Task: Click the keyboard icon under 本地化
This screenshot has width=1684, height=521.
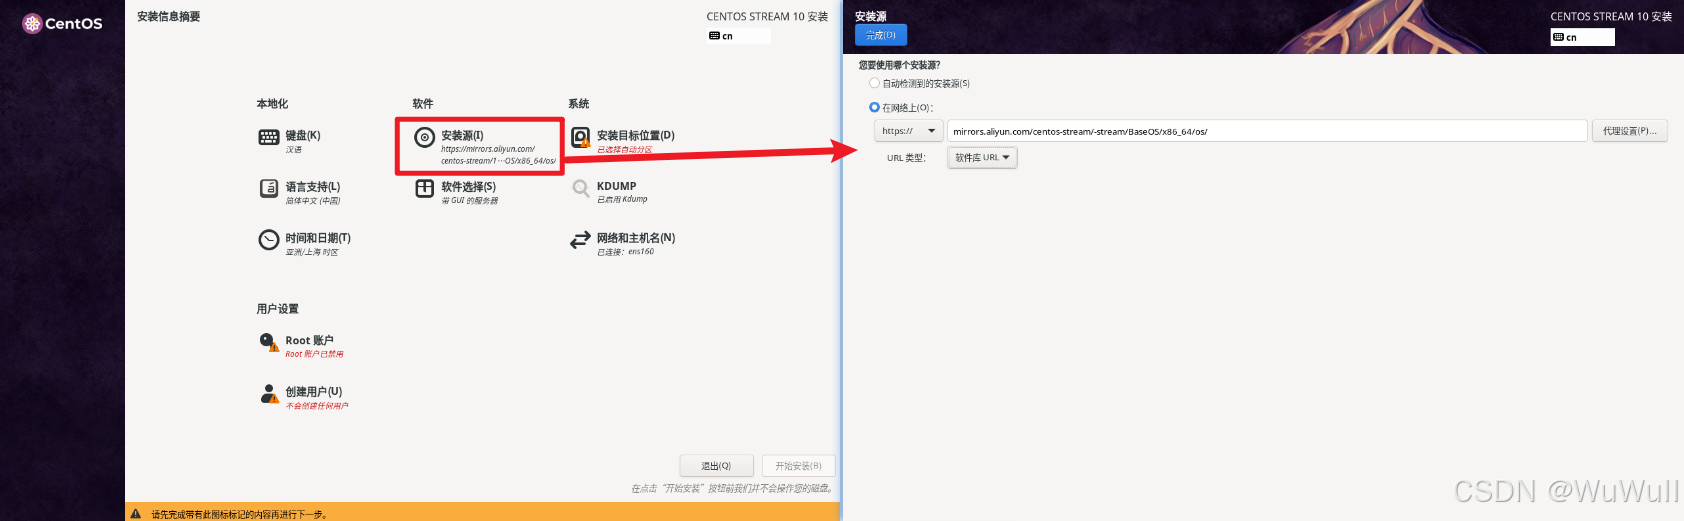Action: click(x=269, y=138)
